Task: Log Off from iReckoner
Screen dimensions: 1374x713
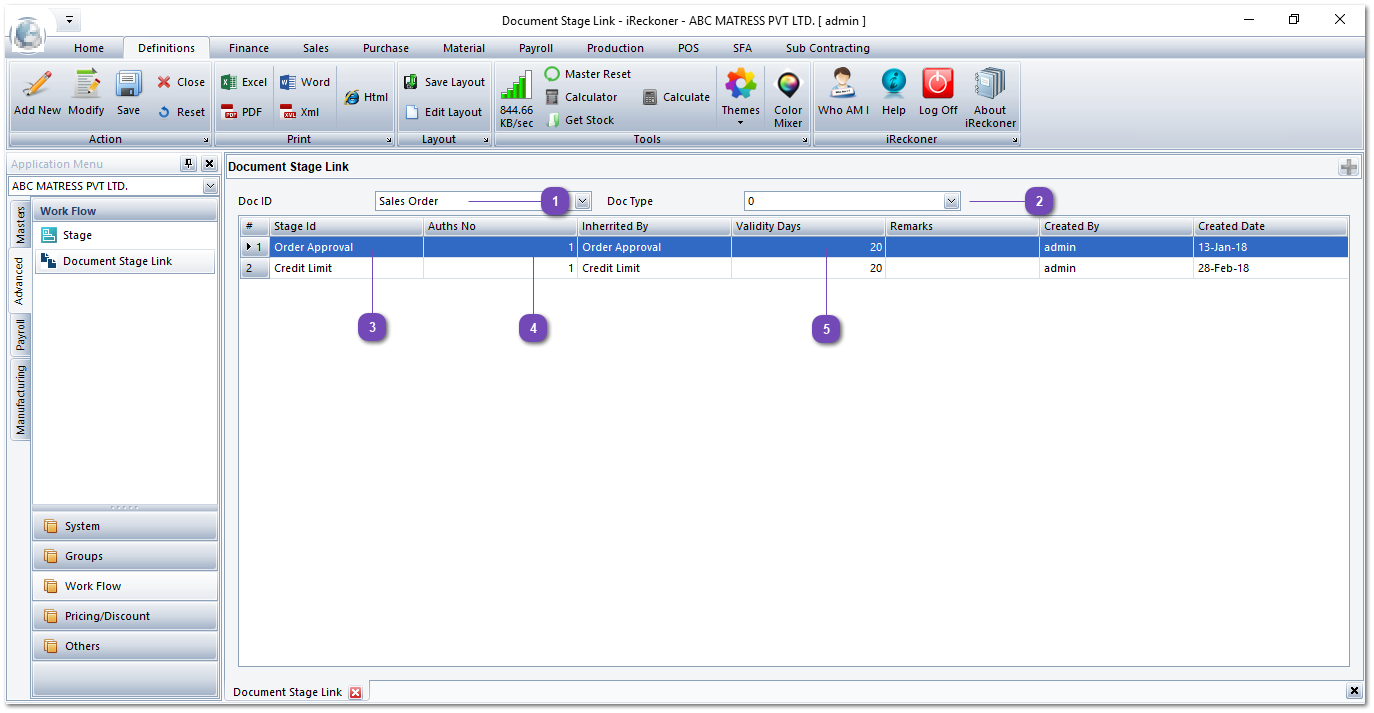Action: click(x=937, y=95)
